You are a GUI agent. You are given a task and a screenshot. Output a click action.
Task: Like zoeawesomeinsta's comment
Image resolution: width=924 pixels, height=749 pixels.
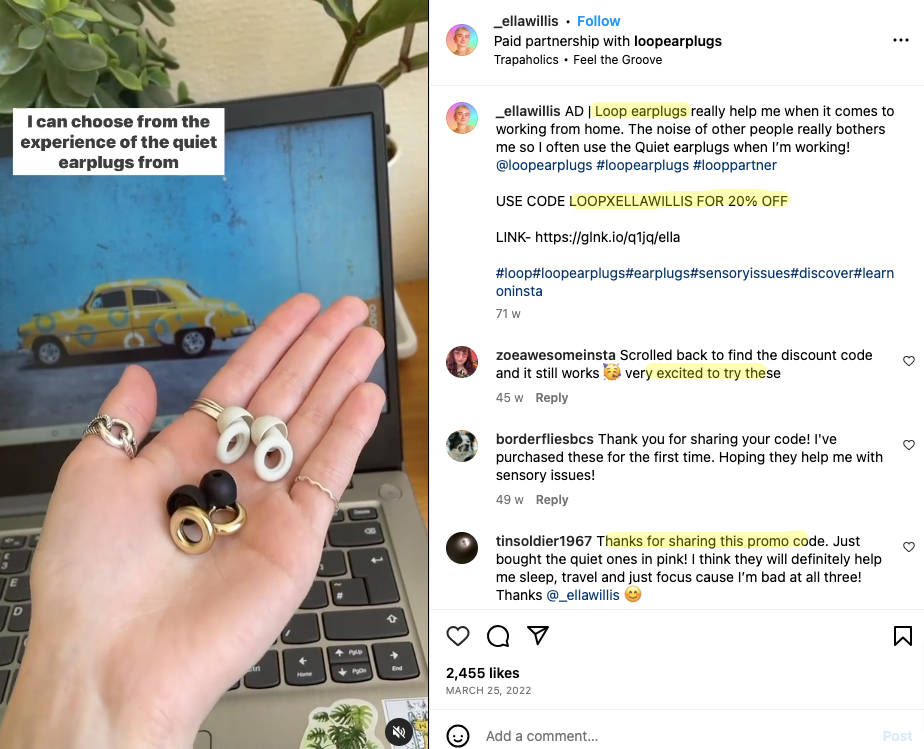[909, 361]
